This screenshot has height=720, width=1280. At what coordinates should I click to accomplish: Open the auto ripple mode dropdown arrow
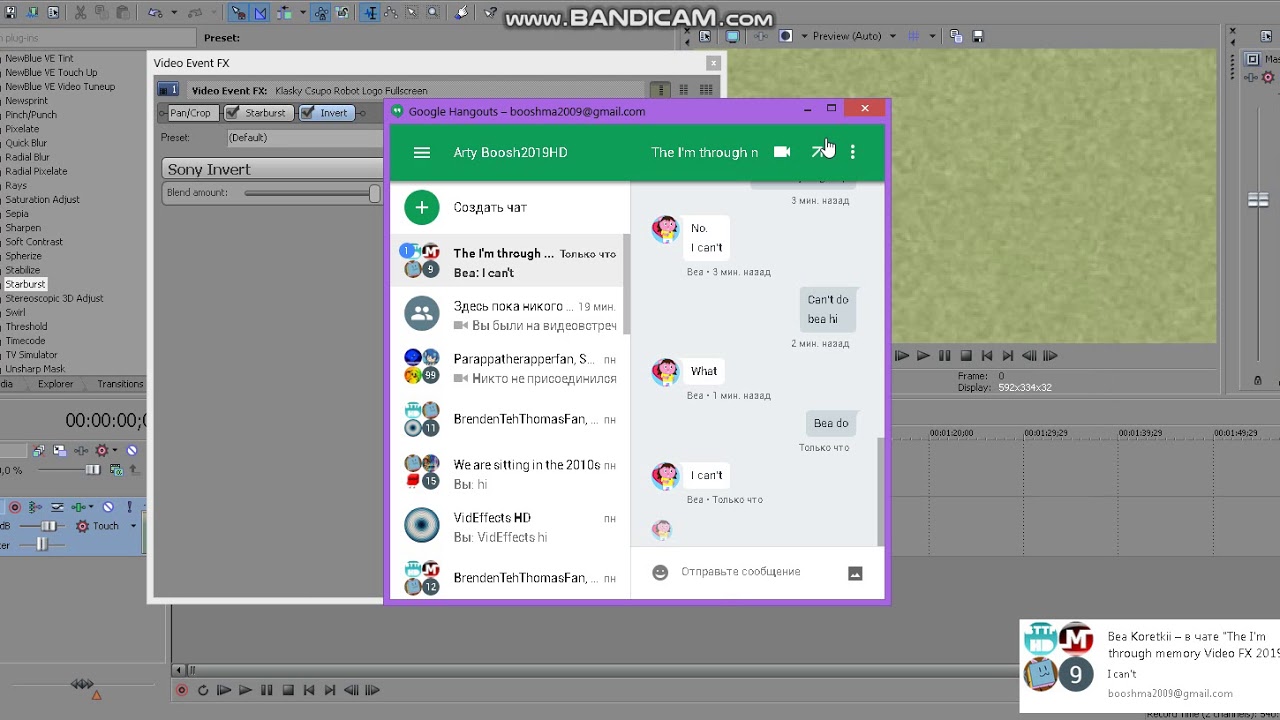[302, 13]
